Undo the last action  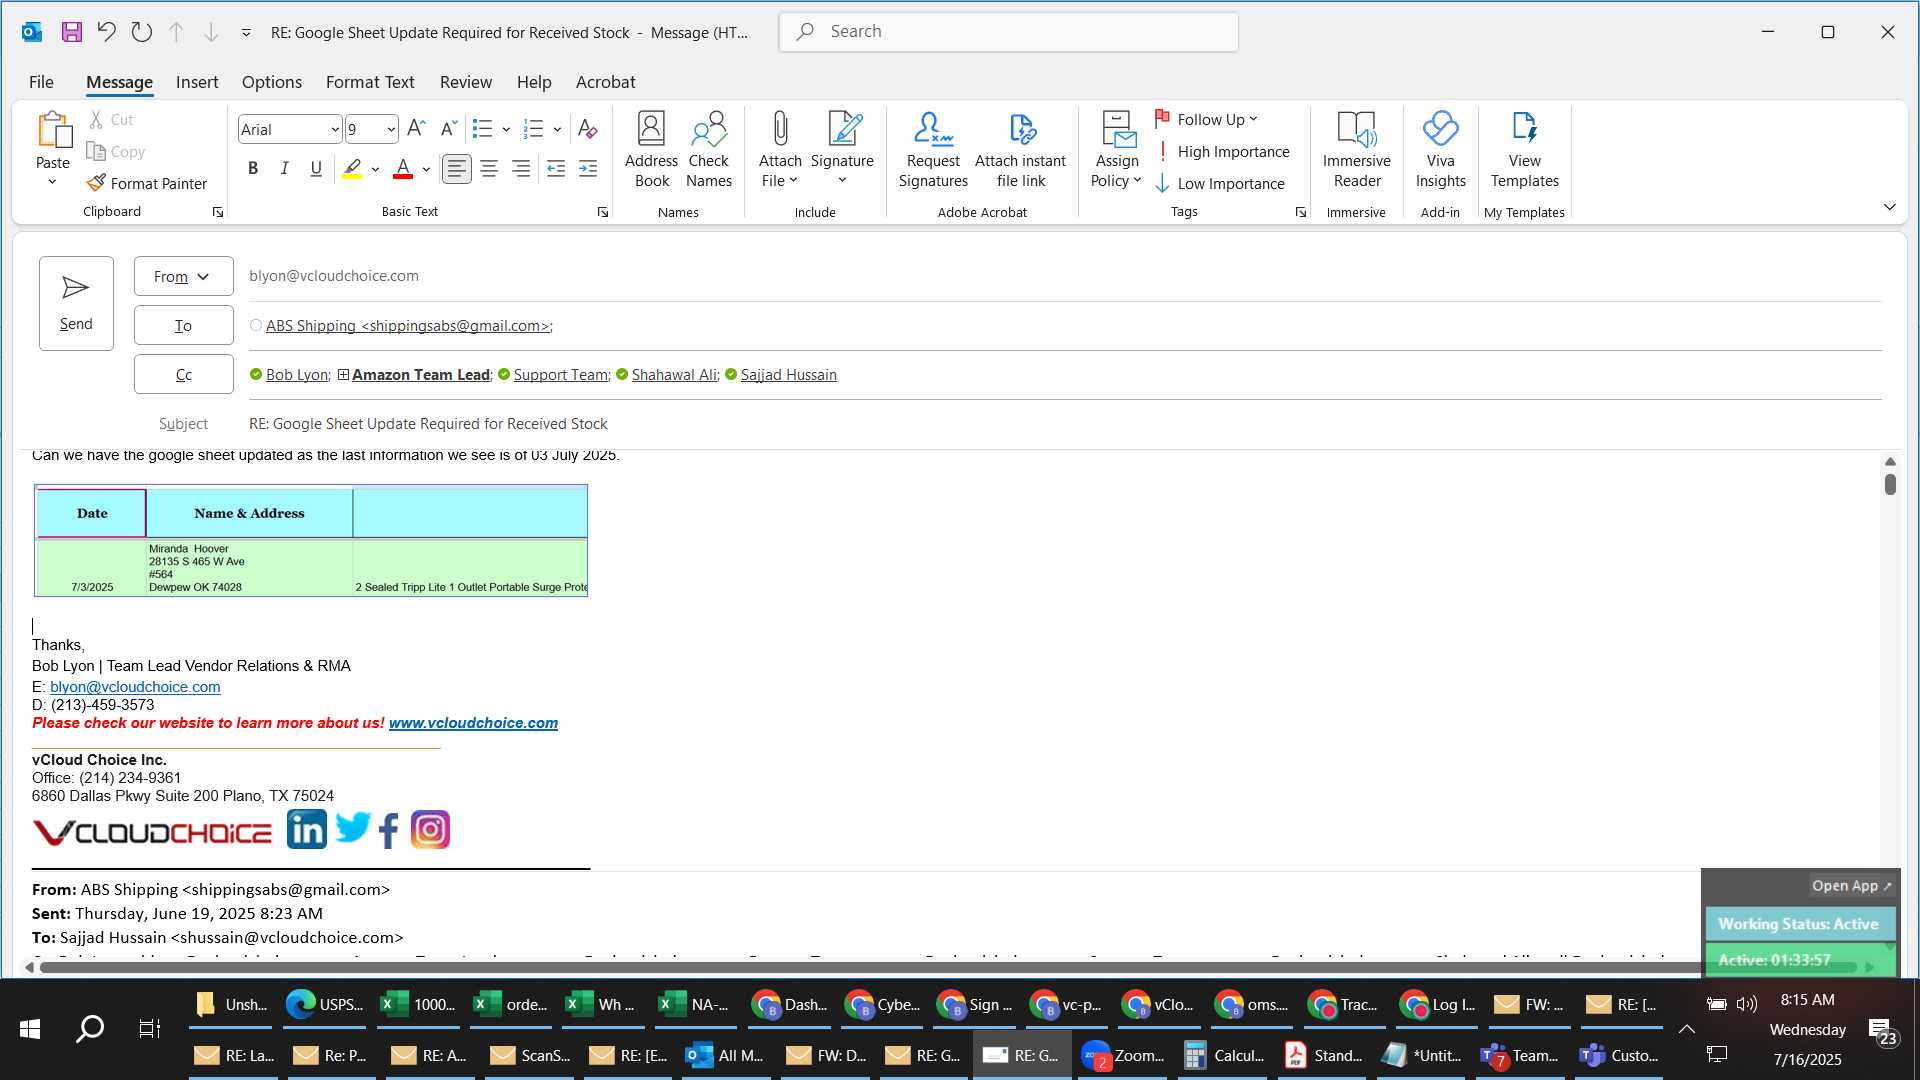pyautogui.click(x=106, y=32)
